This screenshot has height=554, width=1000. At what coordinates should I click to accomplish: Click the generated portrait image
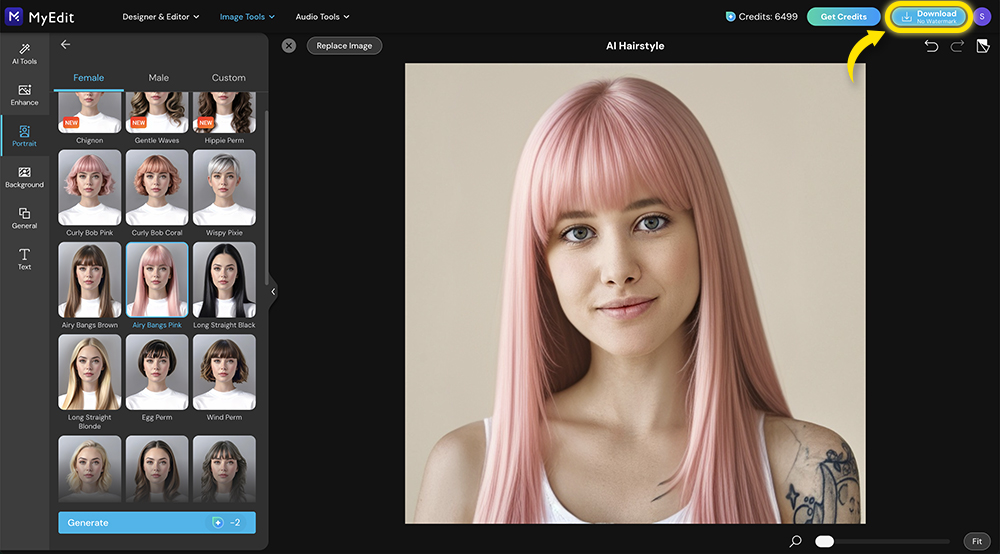[635, 293]
